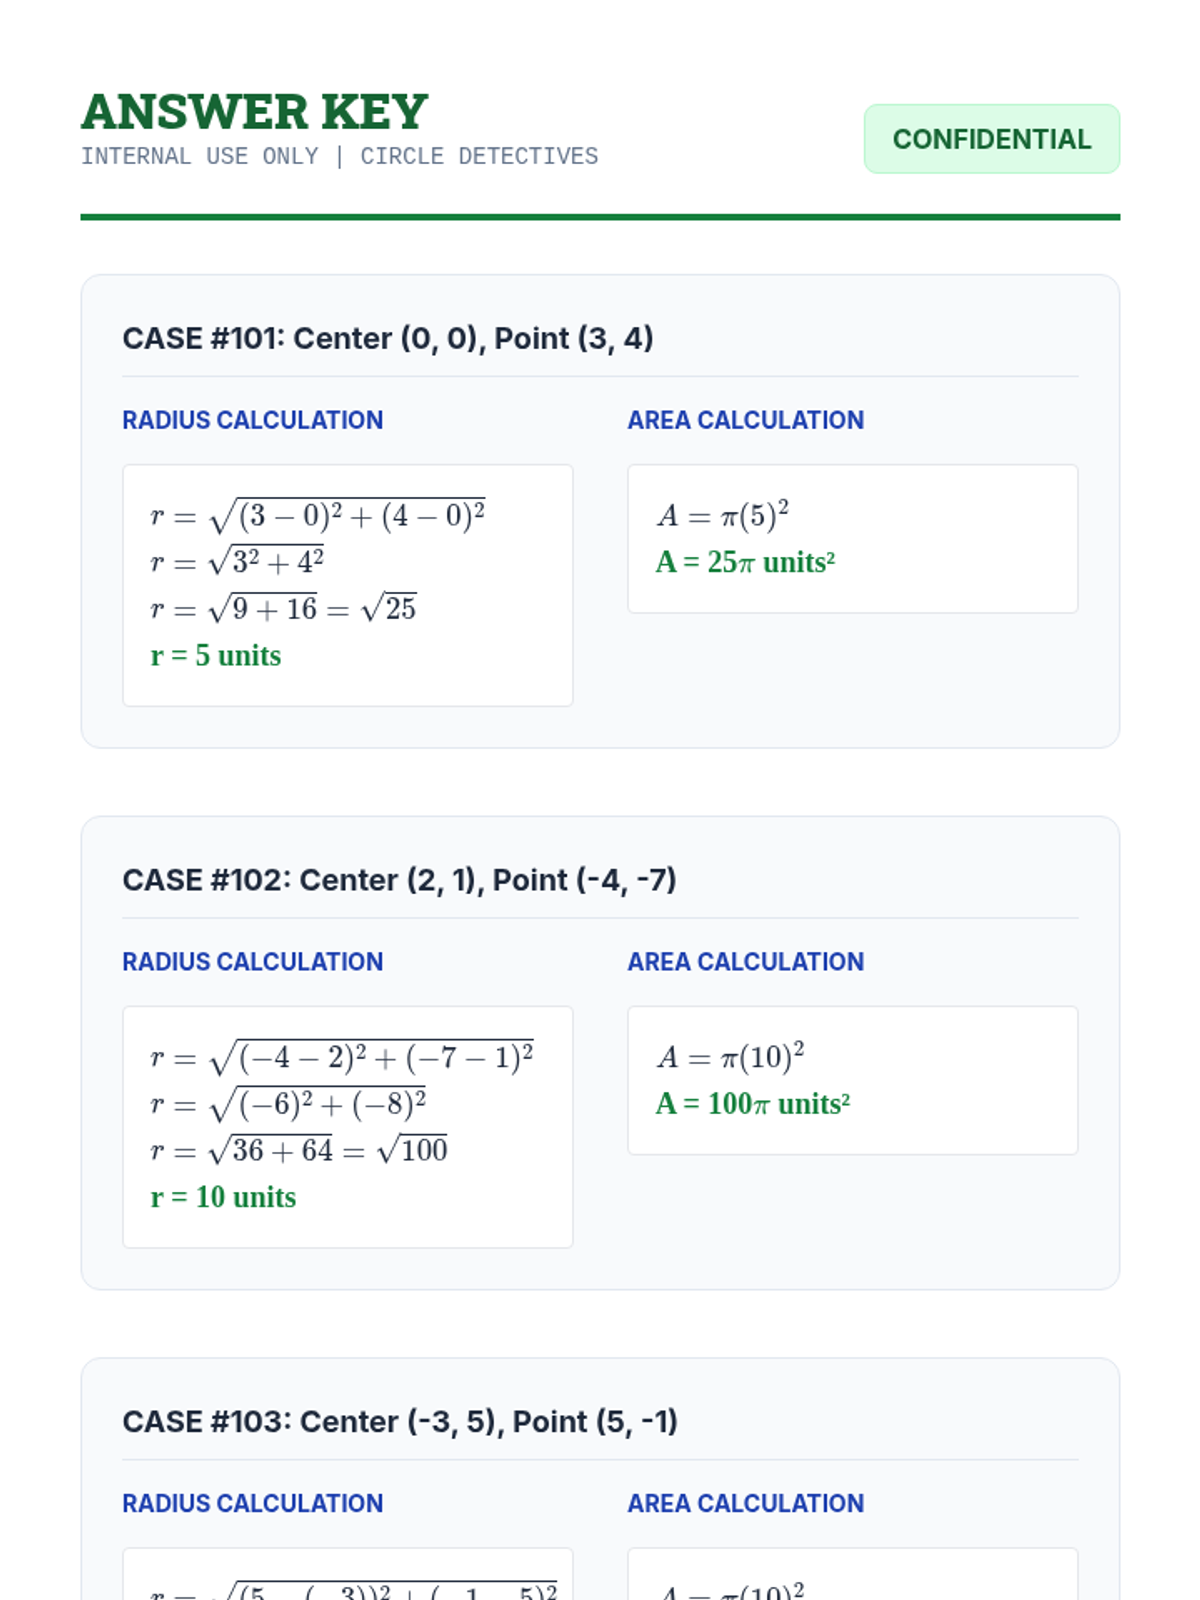Click the A = π(5)² formula

(x=723, y=515)
